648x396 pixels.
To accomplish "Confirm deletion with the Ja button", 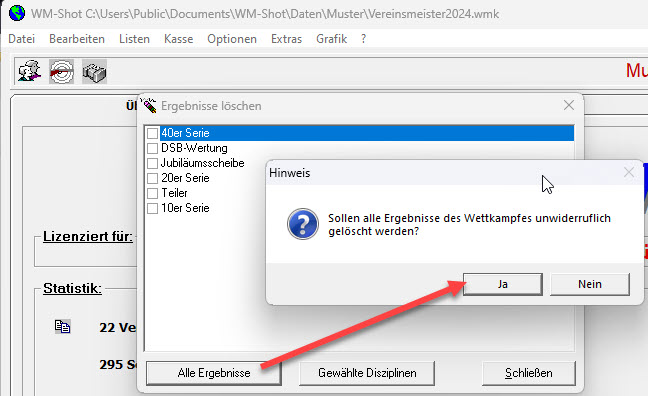I will [503, 284].
